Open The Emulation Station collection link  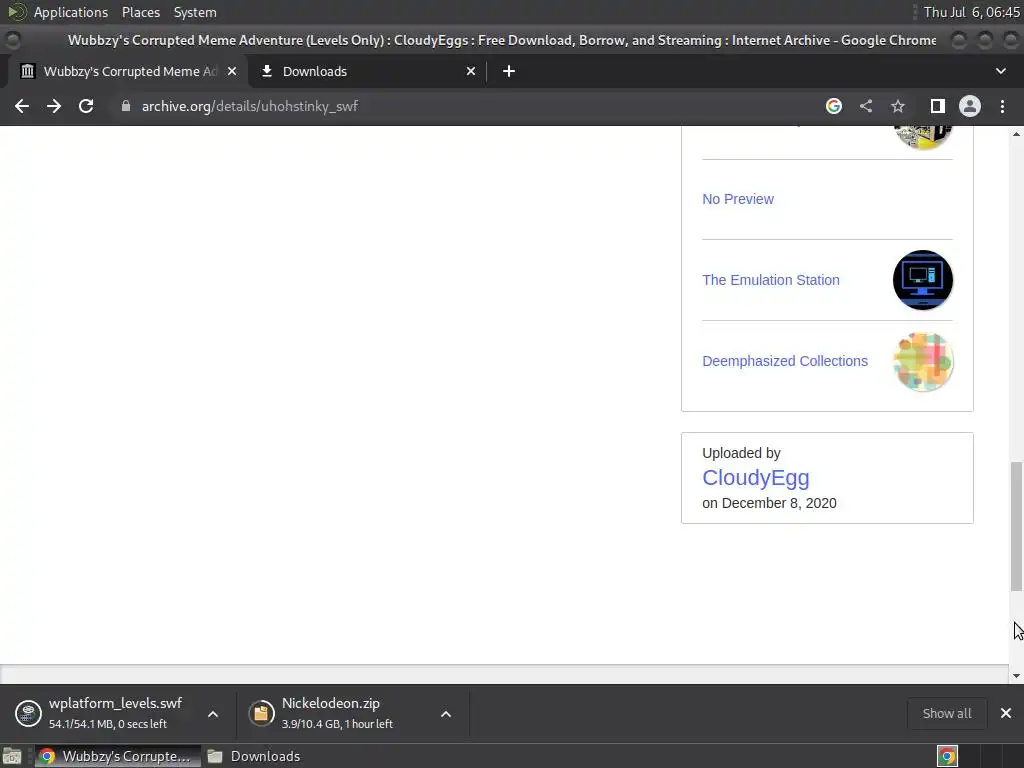click(x=771, y=280)
